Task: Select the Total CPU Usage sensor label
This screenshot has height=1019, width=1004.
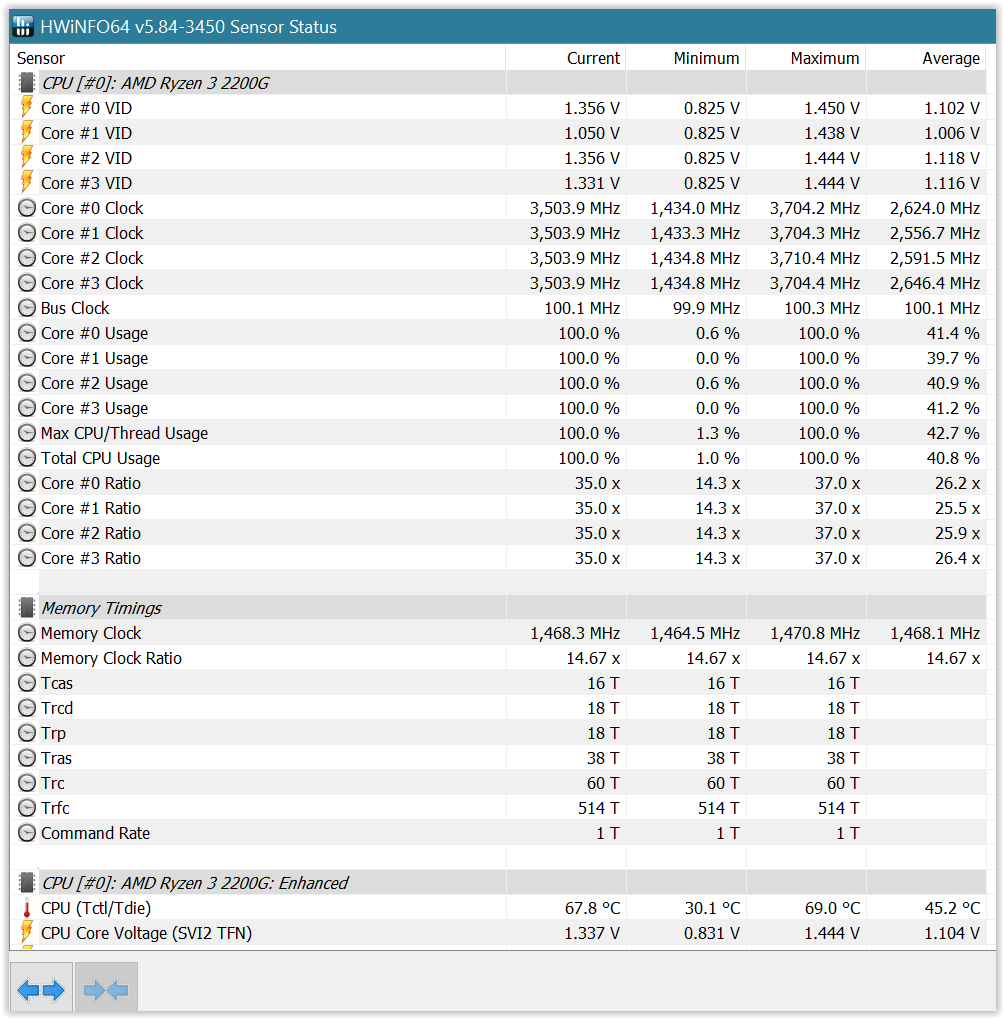Action: click(101, 458)
